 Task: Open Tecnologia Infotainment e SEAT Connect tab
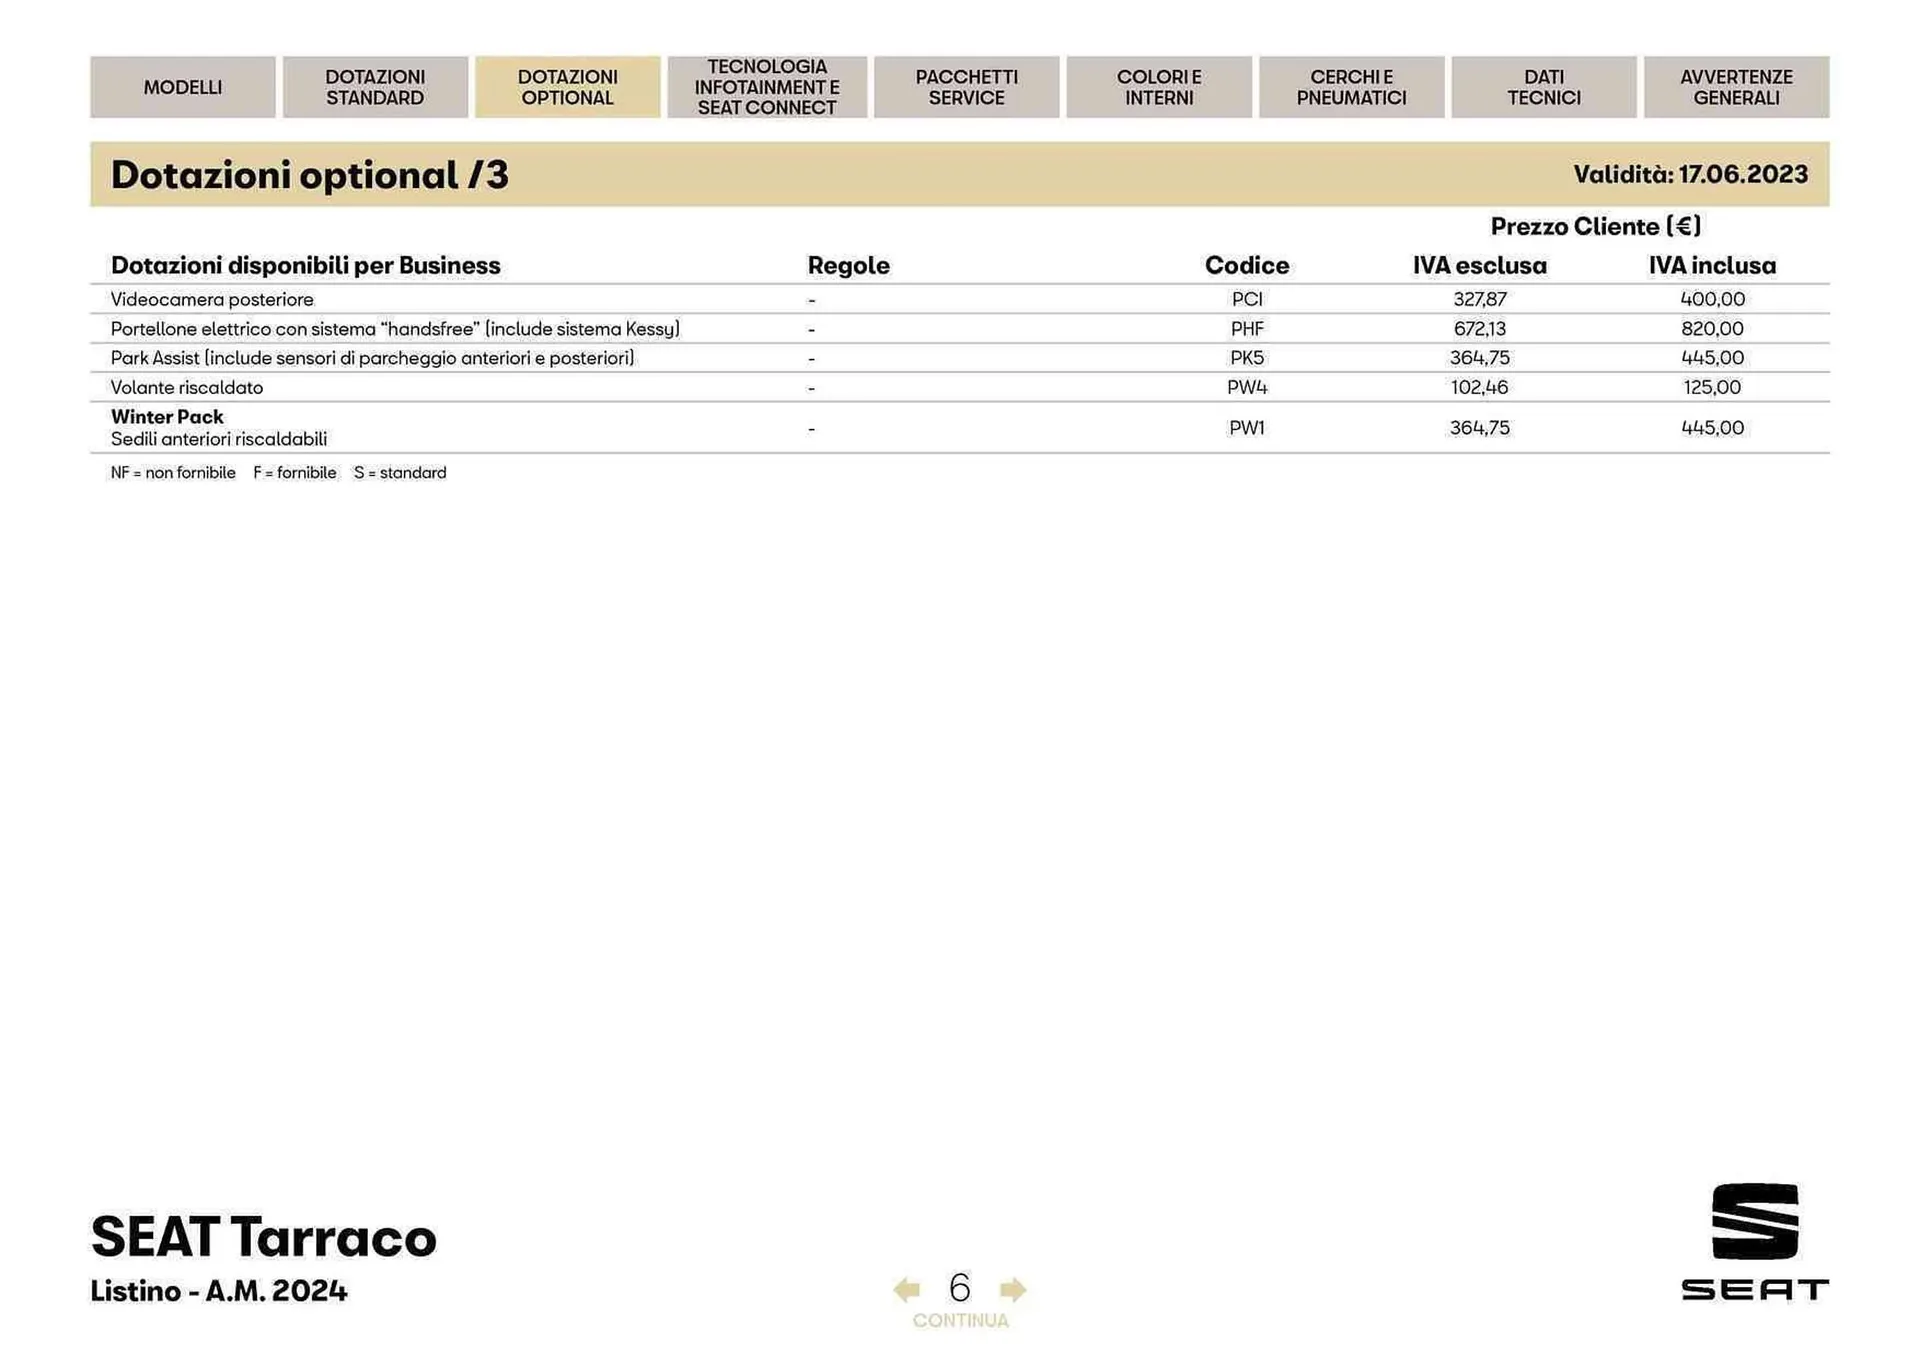[767, 87]
